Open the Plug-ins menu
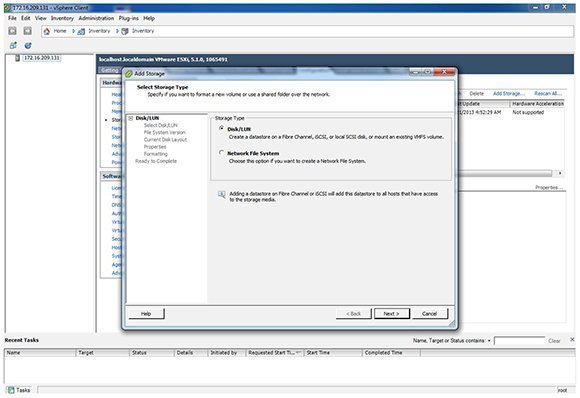The height and width of the screenshot is (398, 580). [x=128, y=18]
